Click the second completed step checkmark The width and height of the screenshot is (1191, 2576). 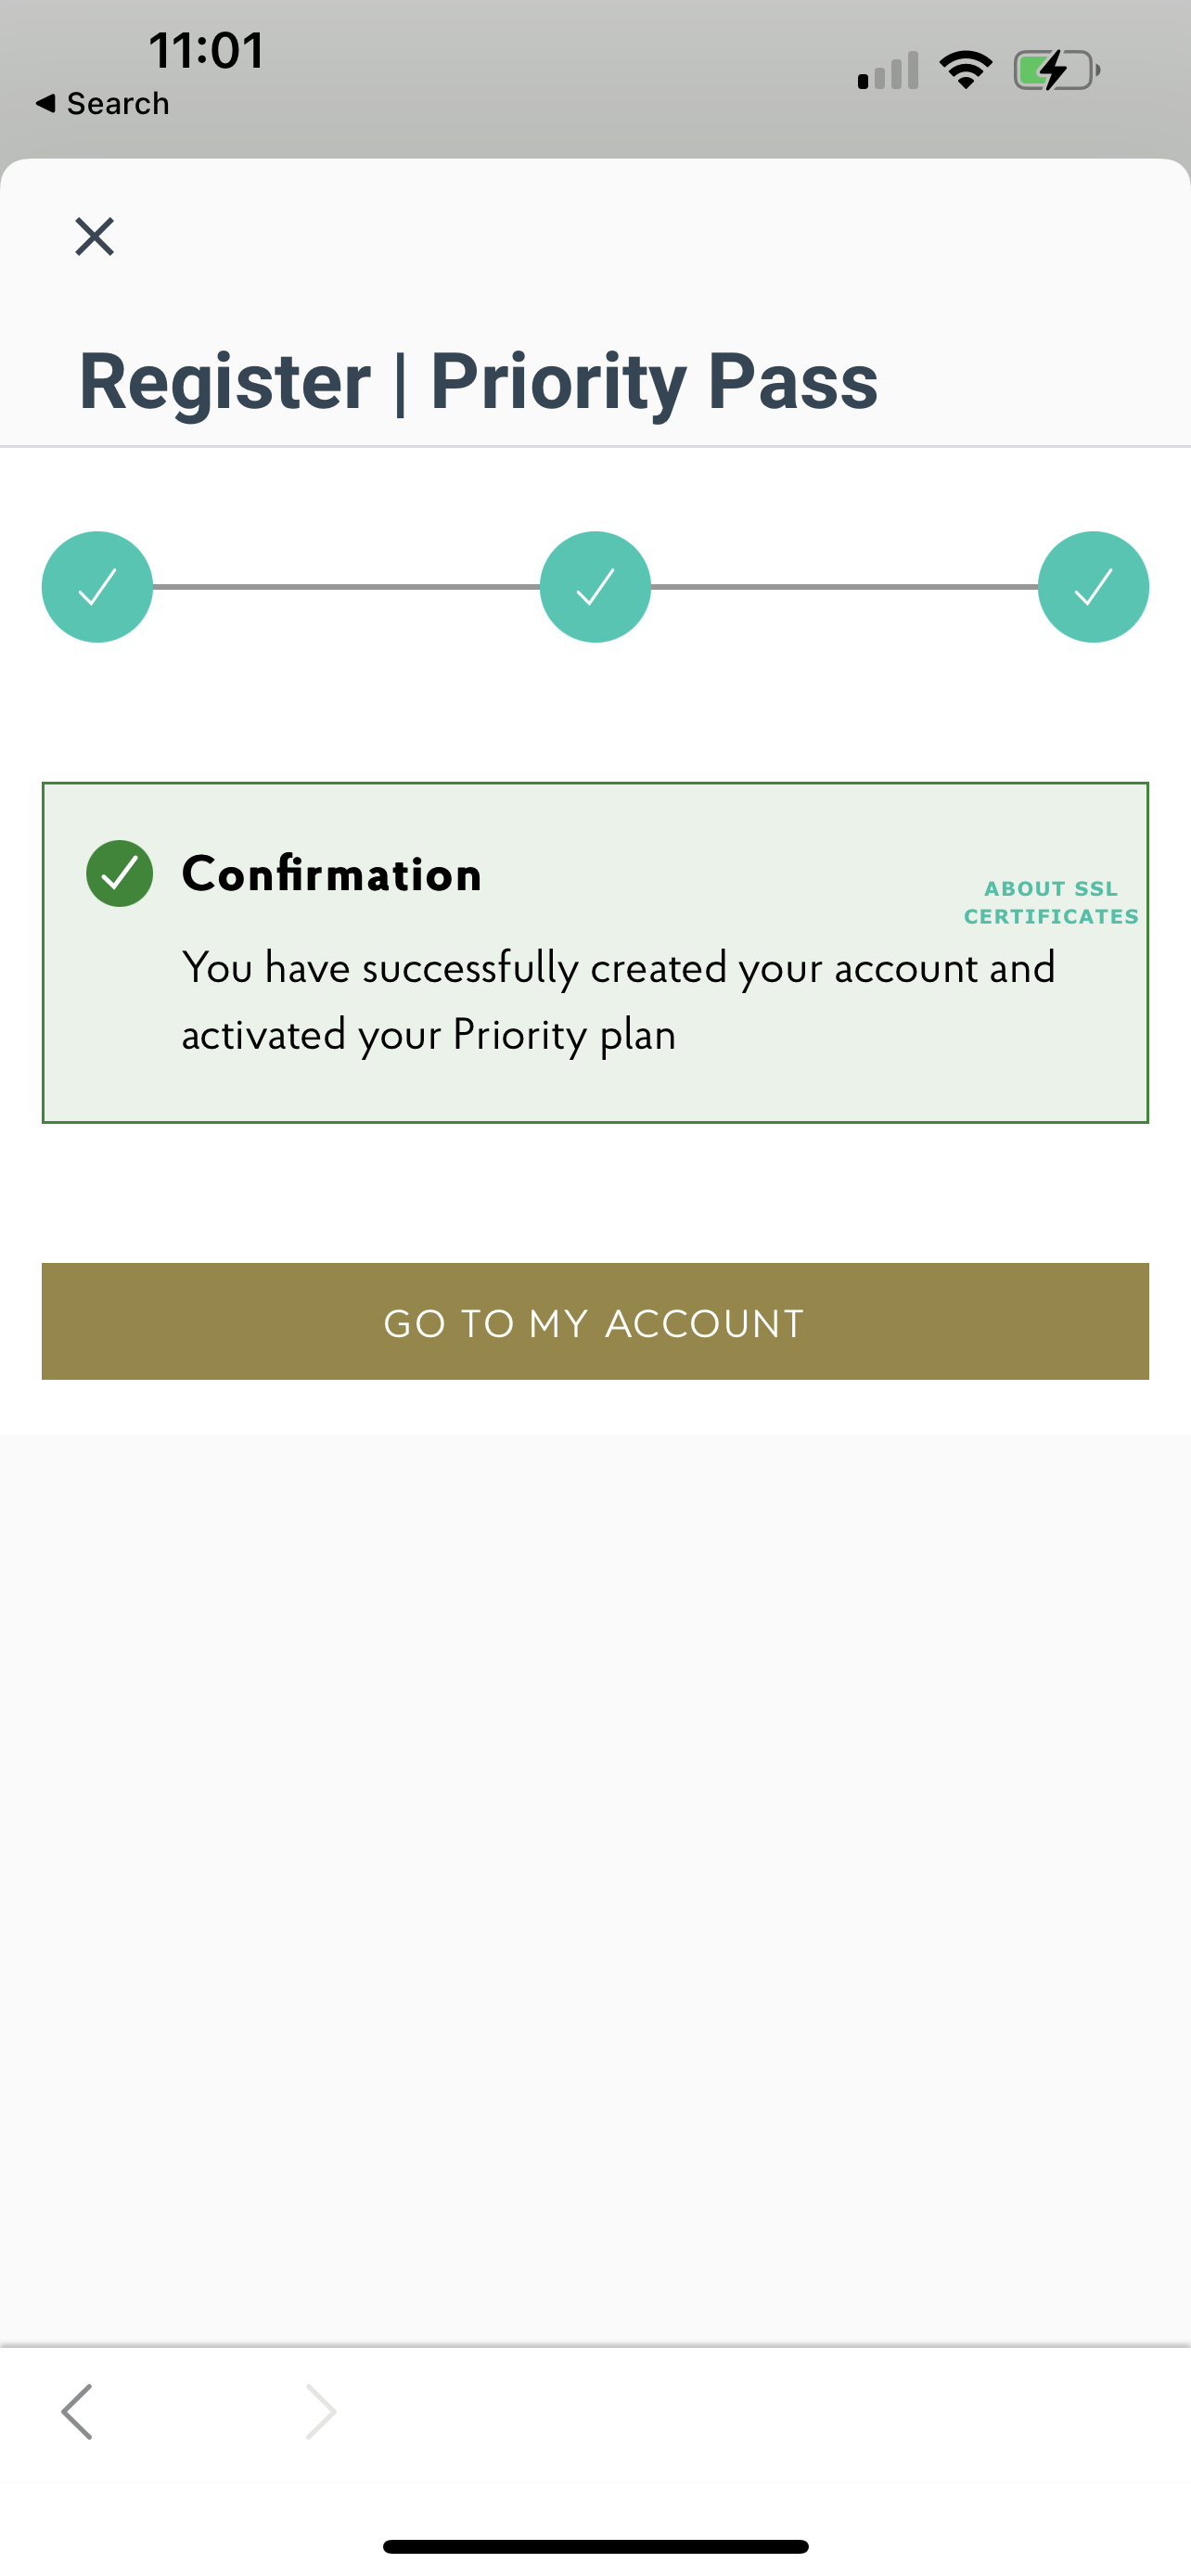(595, 587)
